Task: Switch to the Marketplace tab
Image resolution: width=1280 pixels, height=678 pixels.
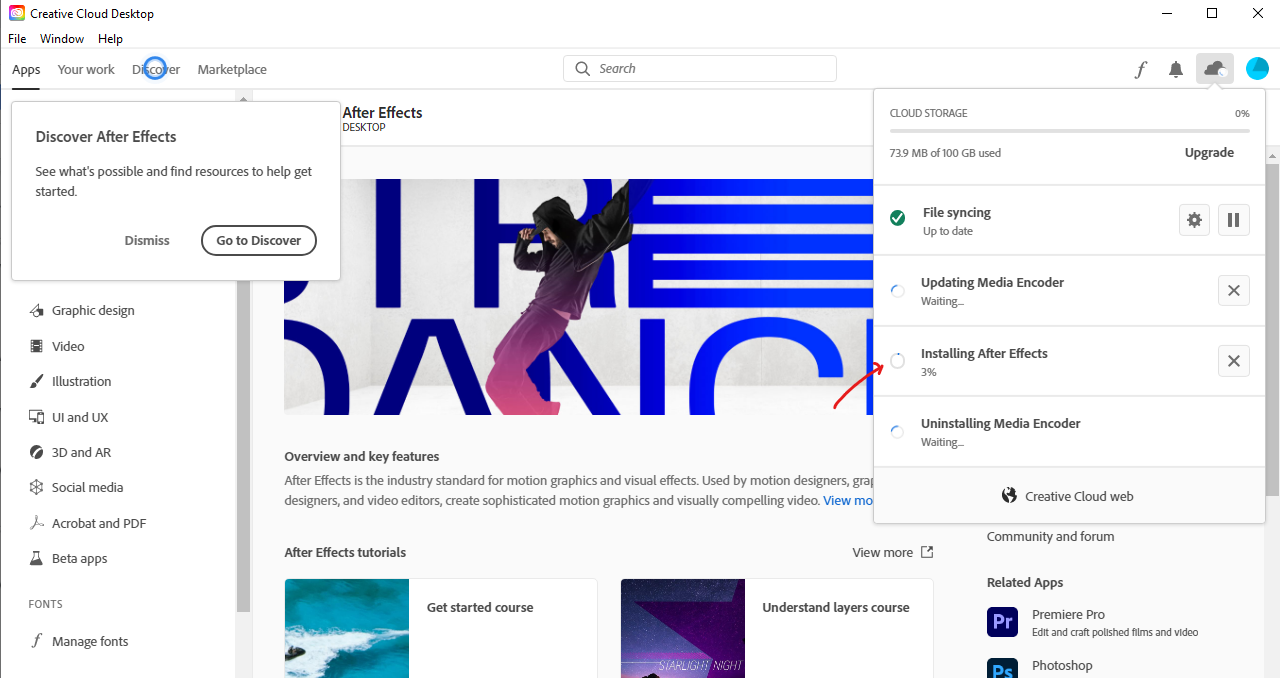Action: pos(232,69)
